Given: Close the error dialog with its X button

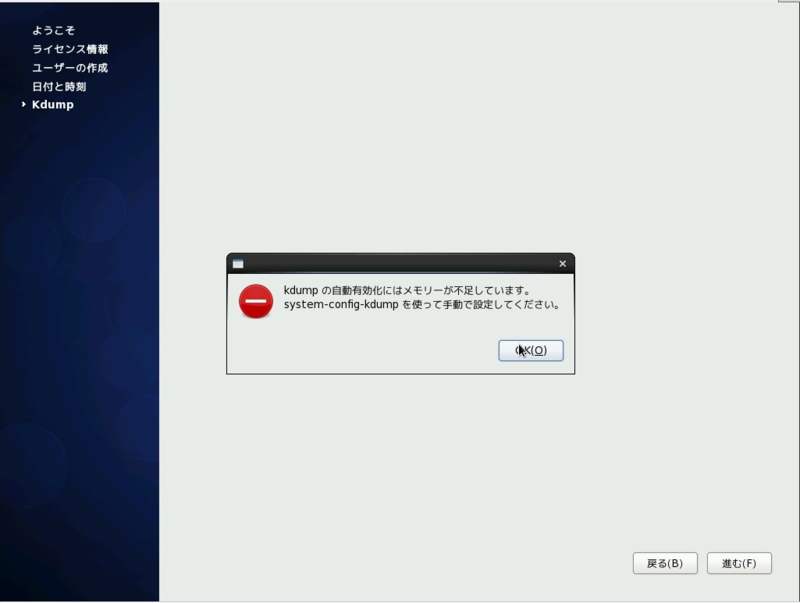Looking at the screenshot, I should point(562,264).
